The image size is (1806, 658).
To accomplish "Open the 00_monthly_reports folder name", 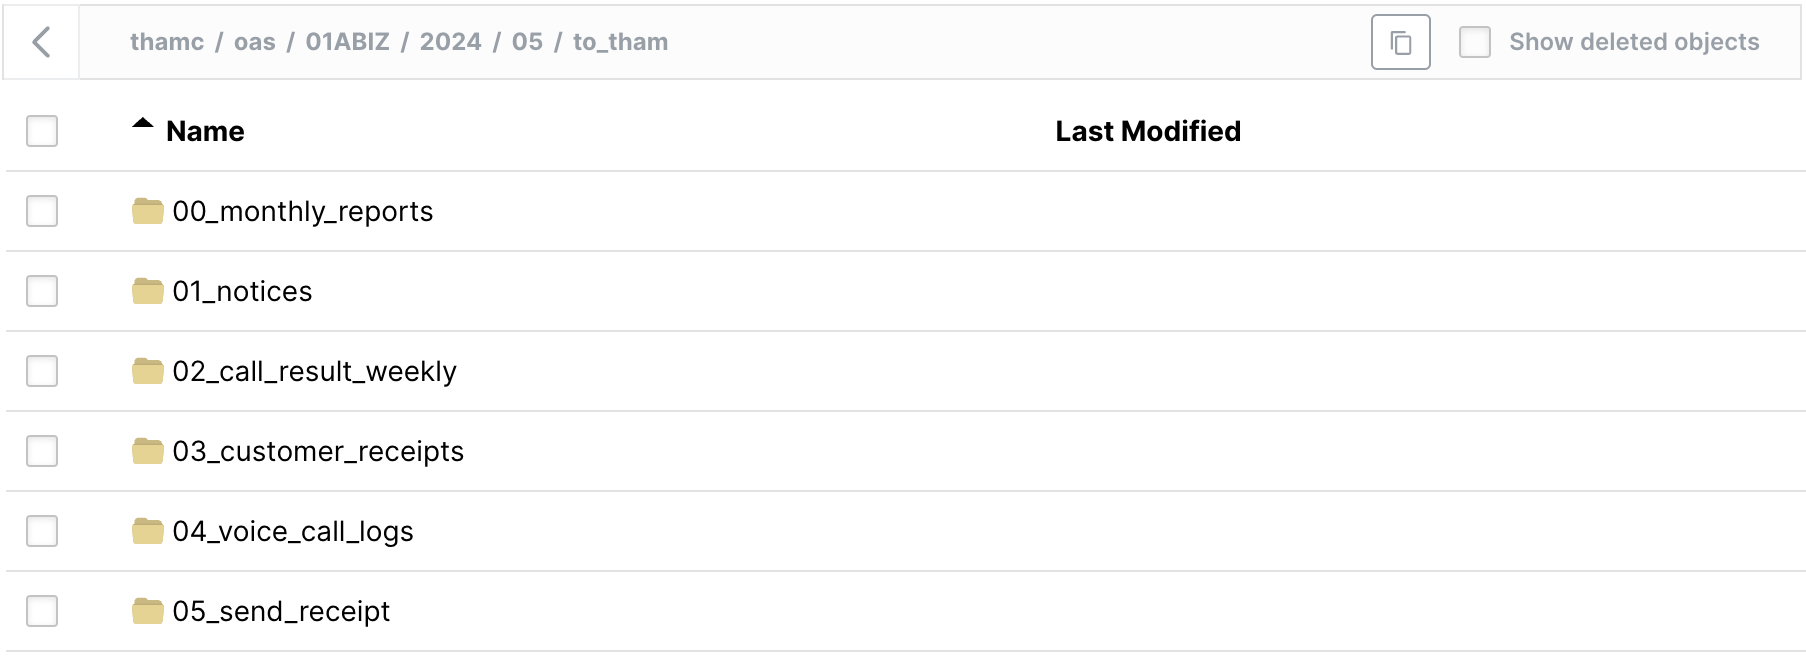I will tap(302, 212).
